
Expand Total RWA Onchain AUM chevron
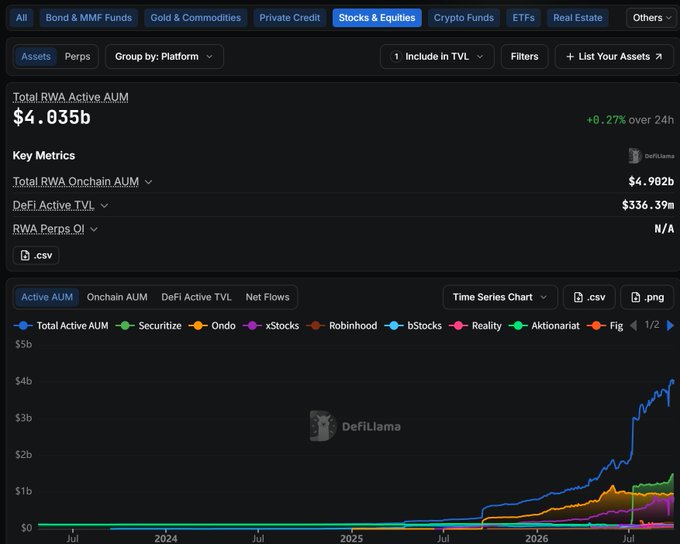pyautogui.click(x=148, y=182)
